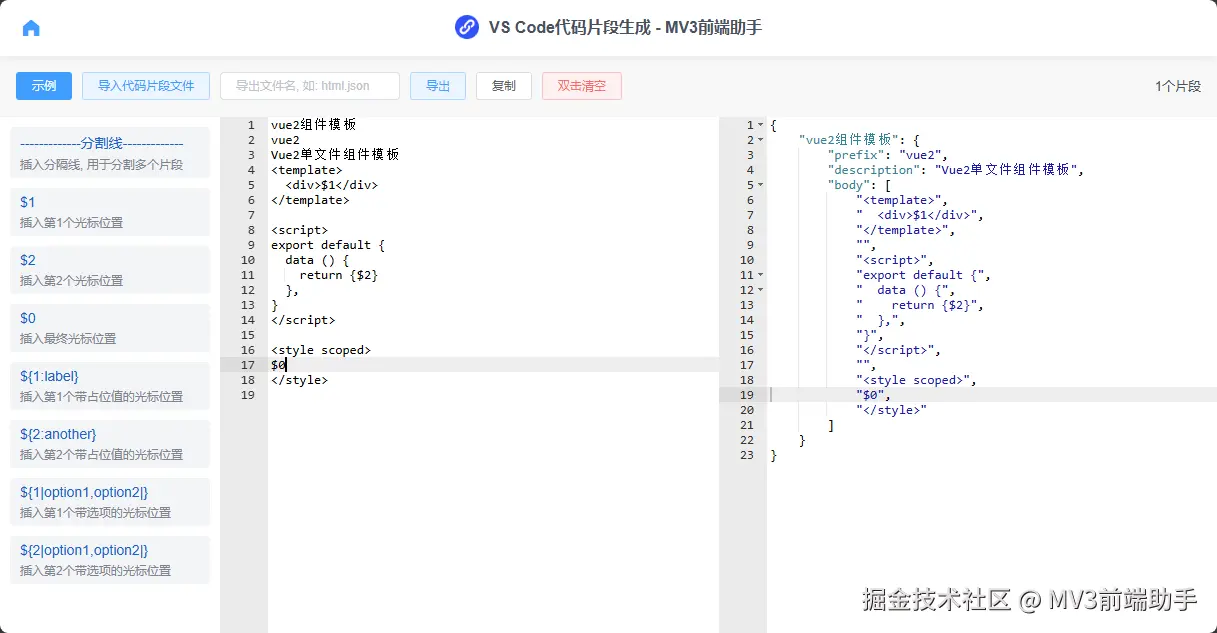Click the blue link logo in title
This screenshot has height=633, width=1217.
click(467, 27)
